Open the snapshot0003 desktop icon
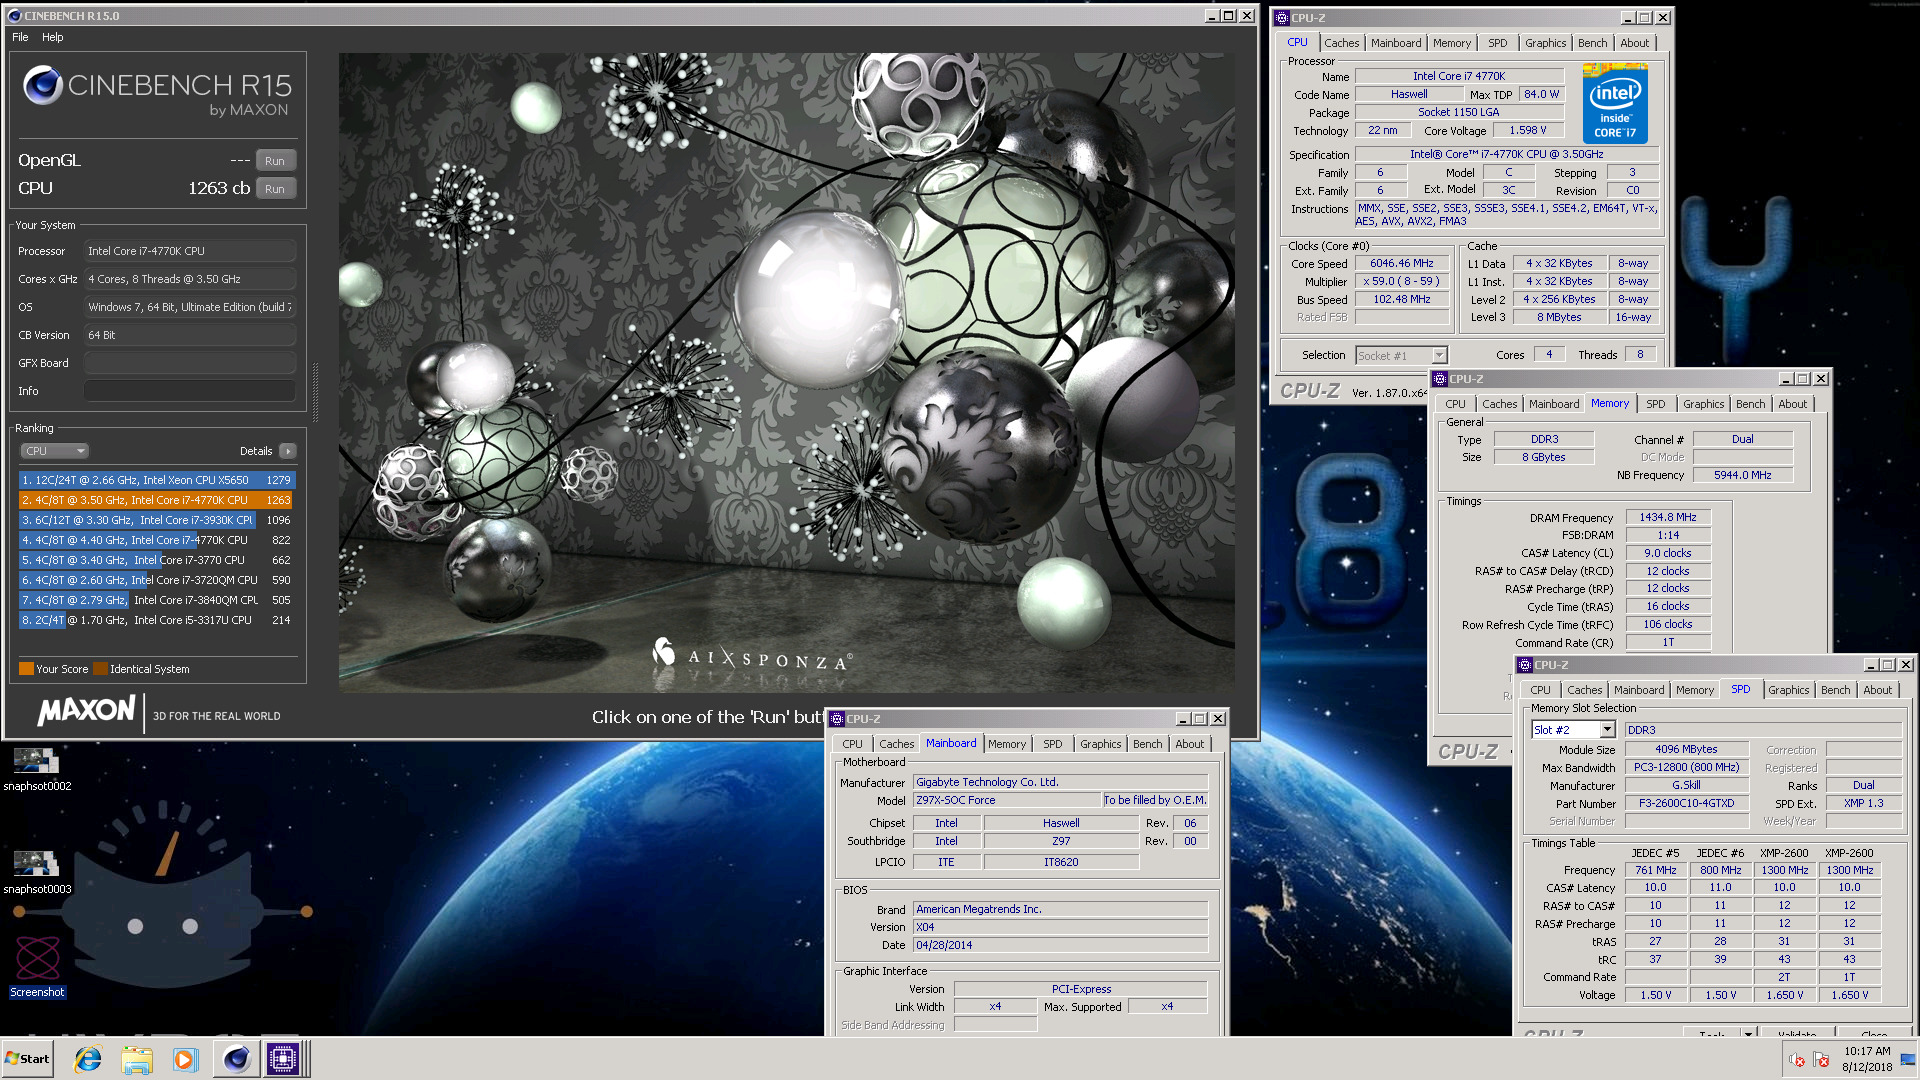 click(36, 872)
